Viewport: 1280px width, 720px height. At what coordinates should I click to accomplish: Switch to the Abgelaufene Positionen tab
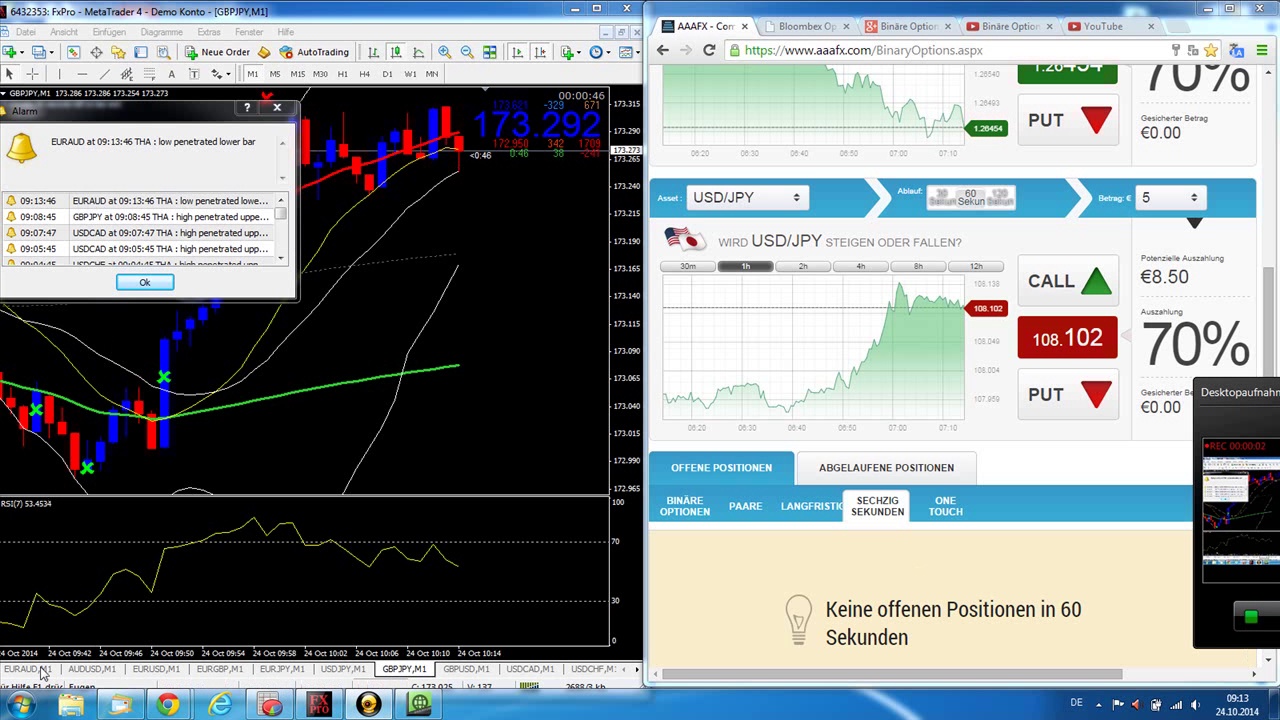(886, 468)
